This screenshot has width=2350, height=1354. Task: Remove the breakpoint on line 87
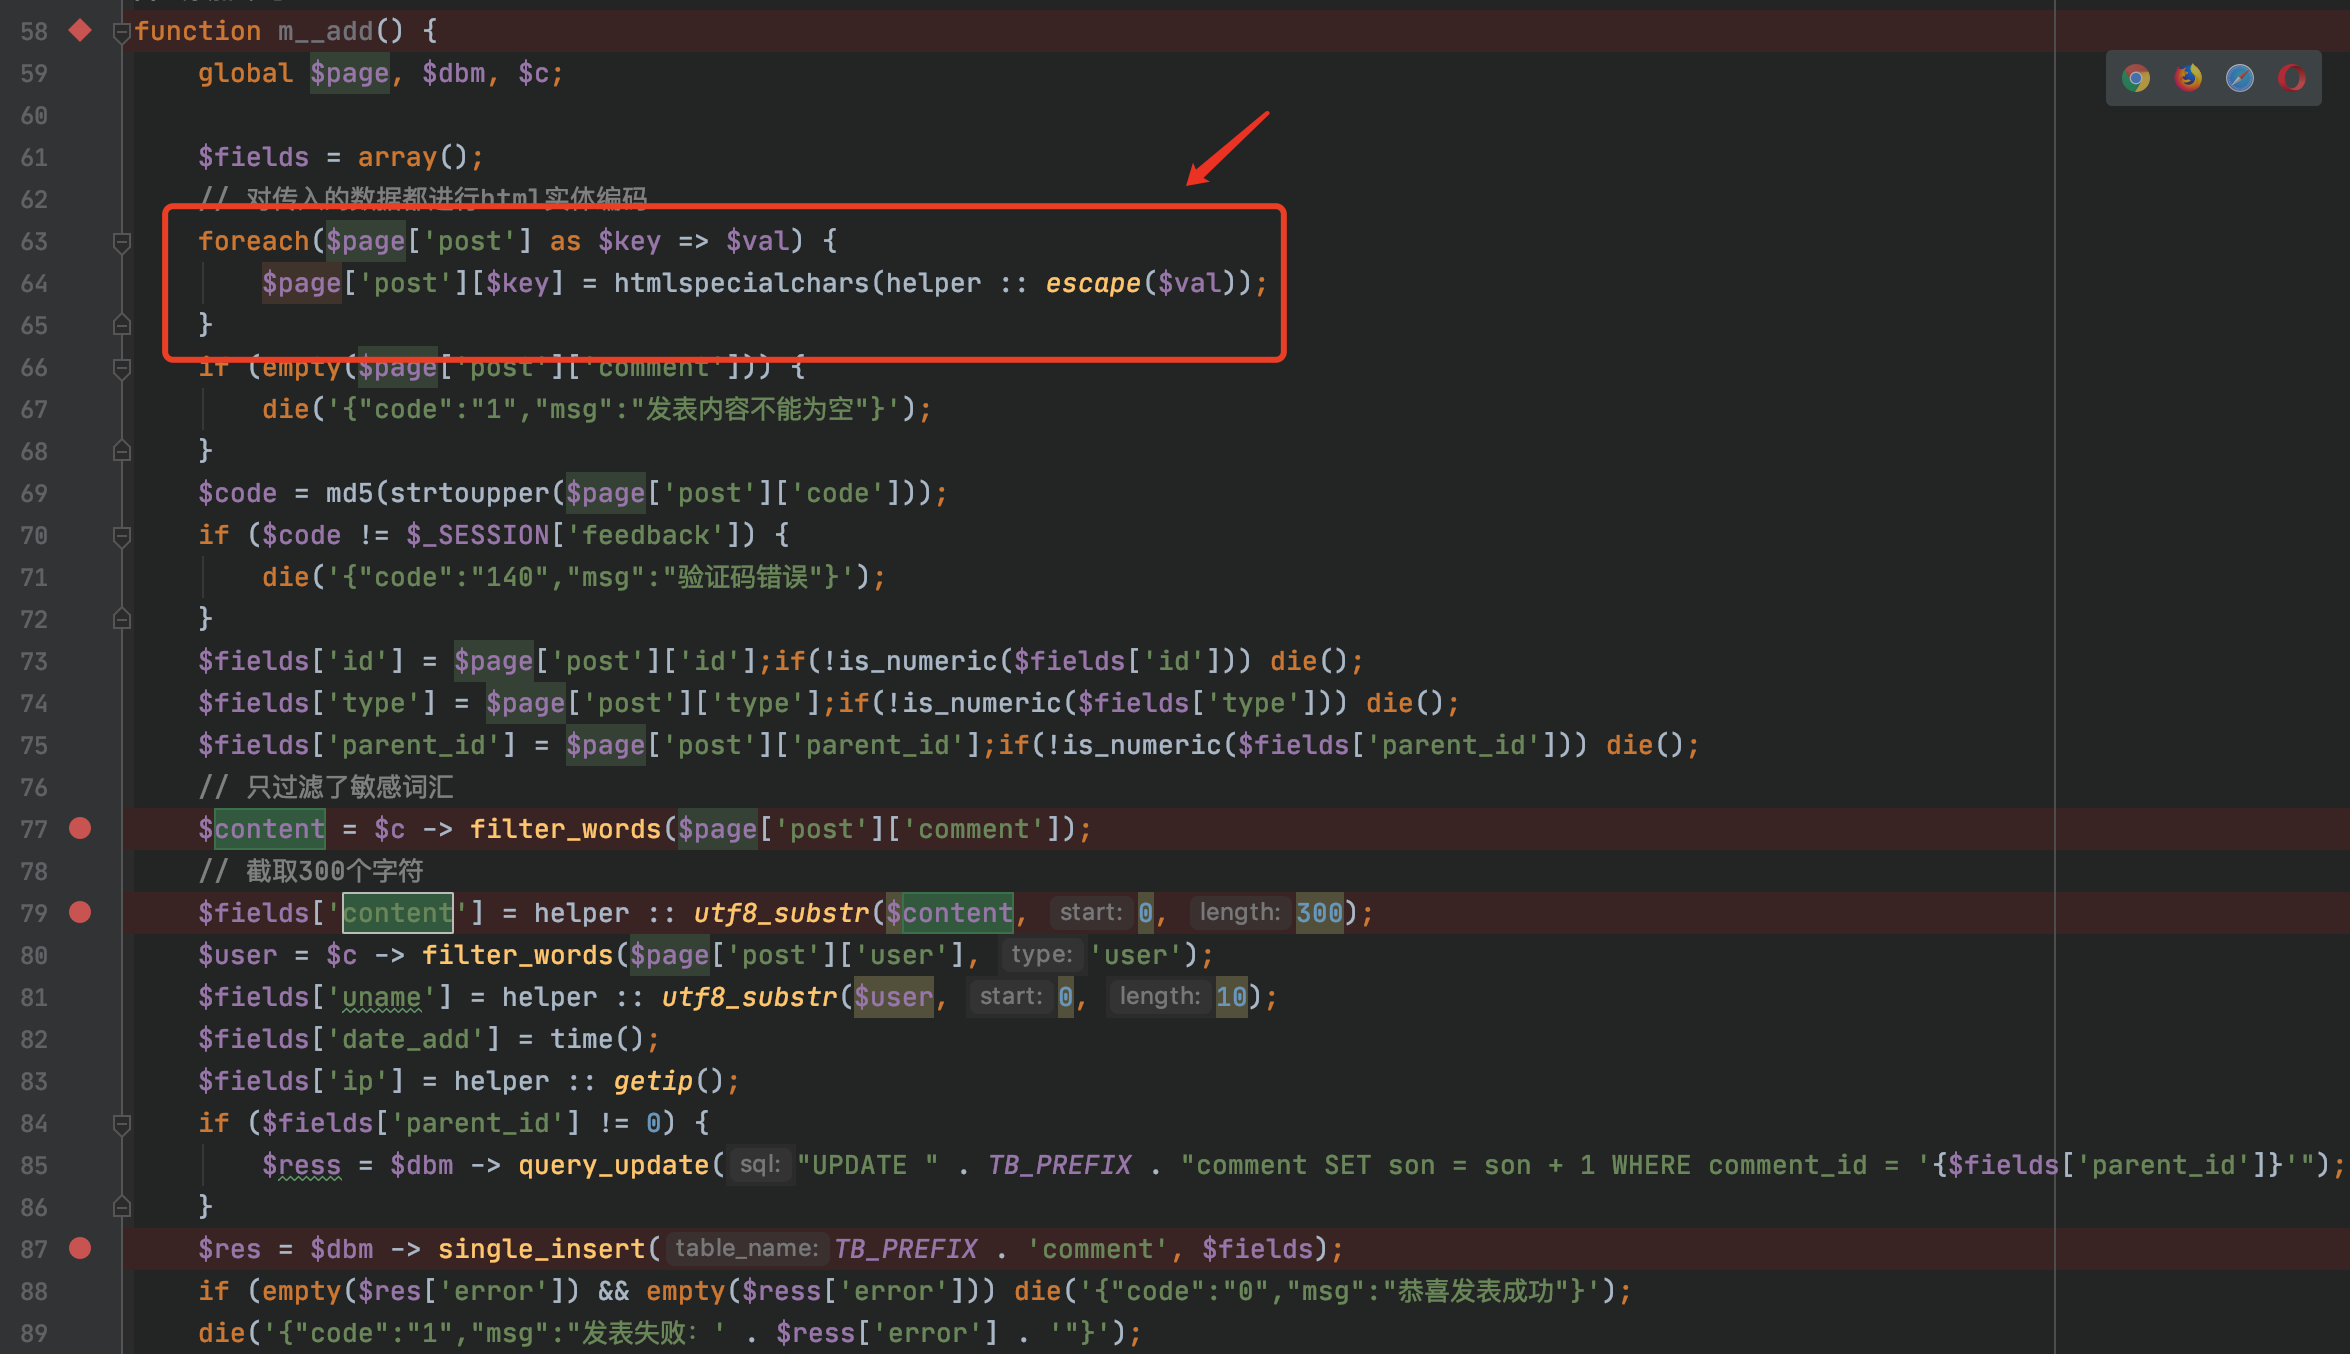tap(80, 1248)
